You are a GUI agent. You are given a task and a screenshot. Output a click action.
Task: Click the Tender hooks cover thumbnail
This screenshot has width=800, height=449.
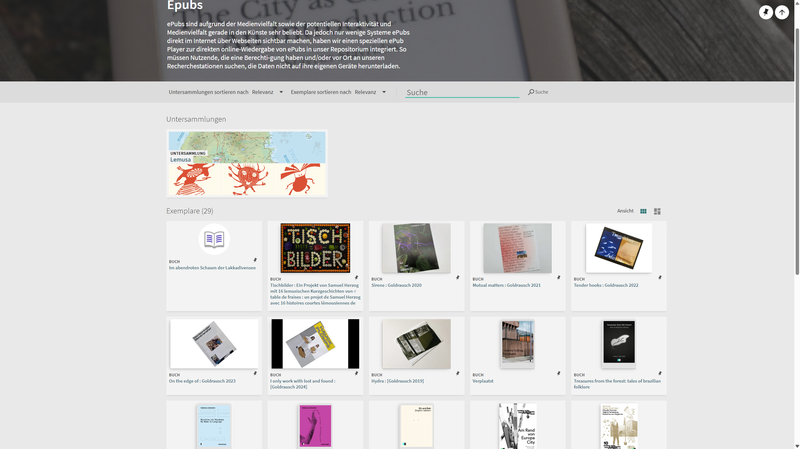619,248
